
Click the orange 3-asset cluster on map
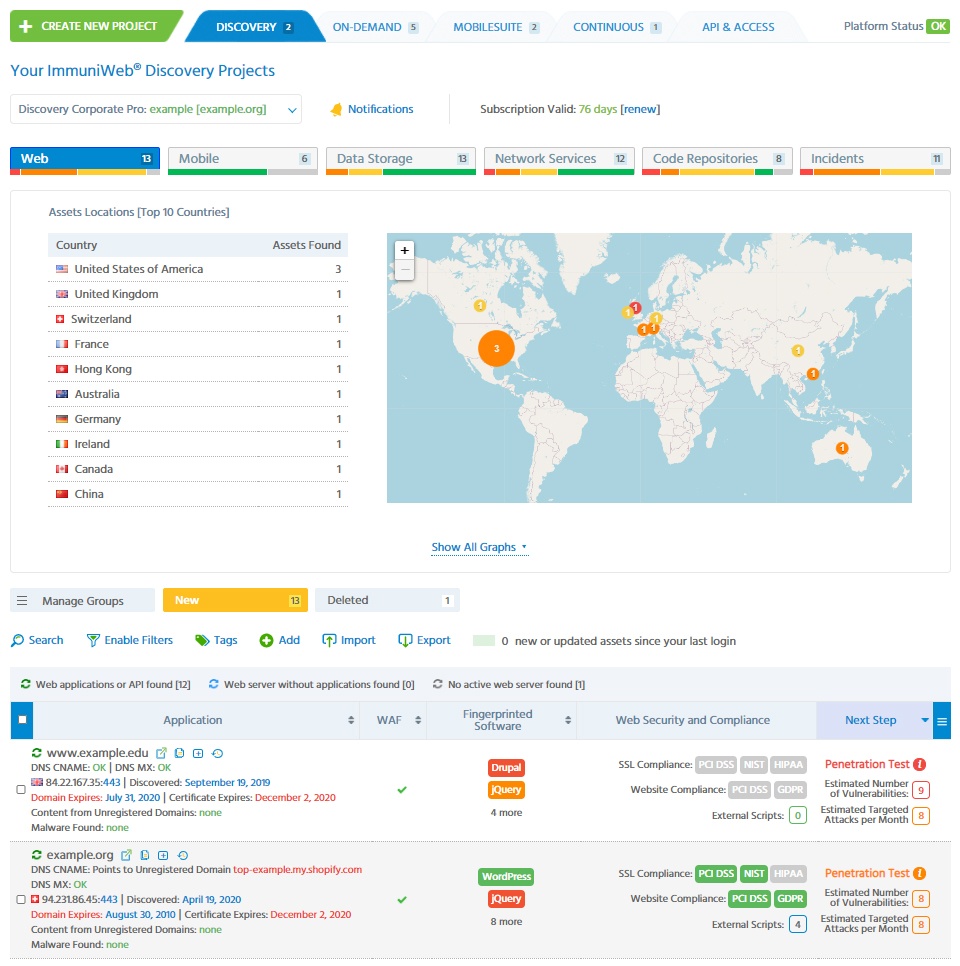point(496,348)
